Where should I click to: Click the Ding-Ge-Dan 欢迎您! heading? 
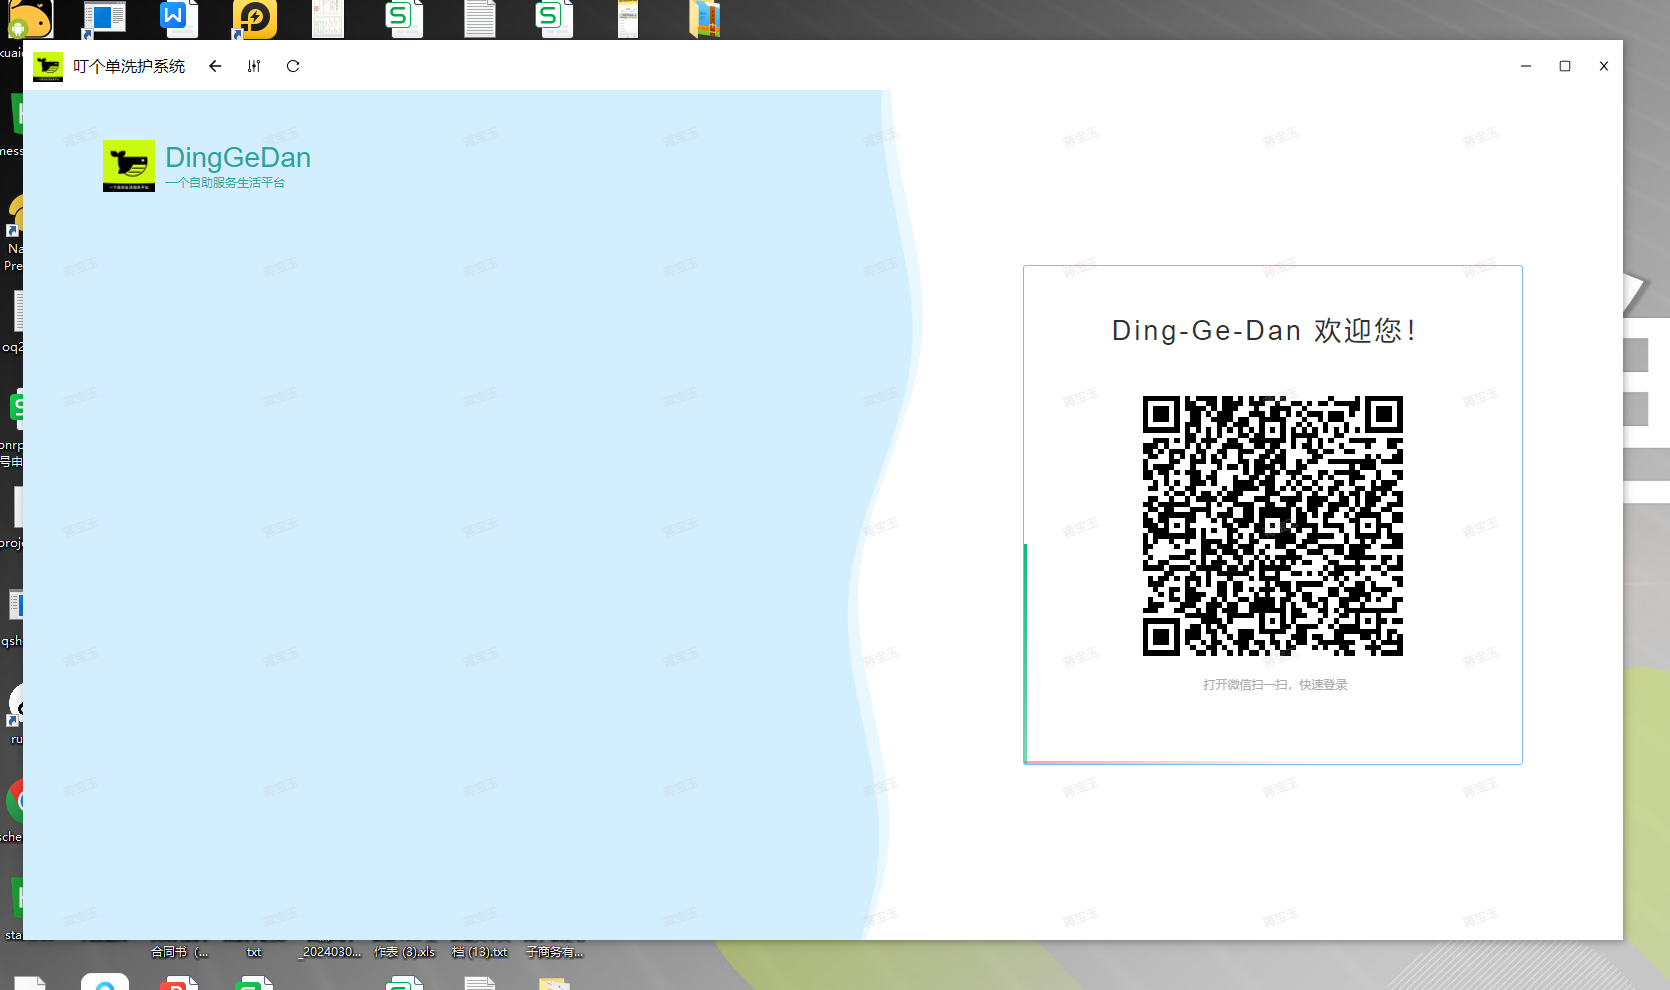tap(1264, 330)
